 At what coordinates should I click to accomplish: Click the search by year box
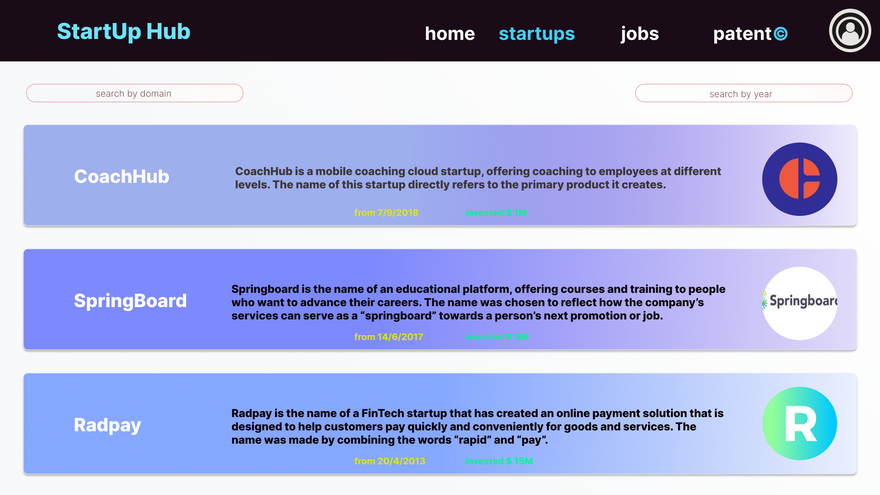tap(743, 94)
